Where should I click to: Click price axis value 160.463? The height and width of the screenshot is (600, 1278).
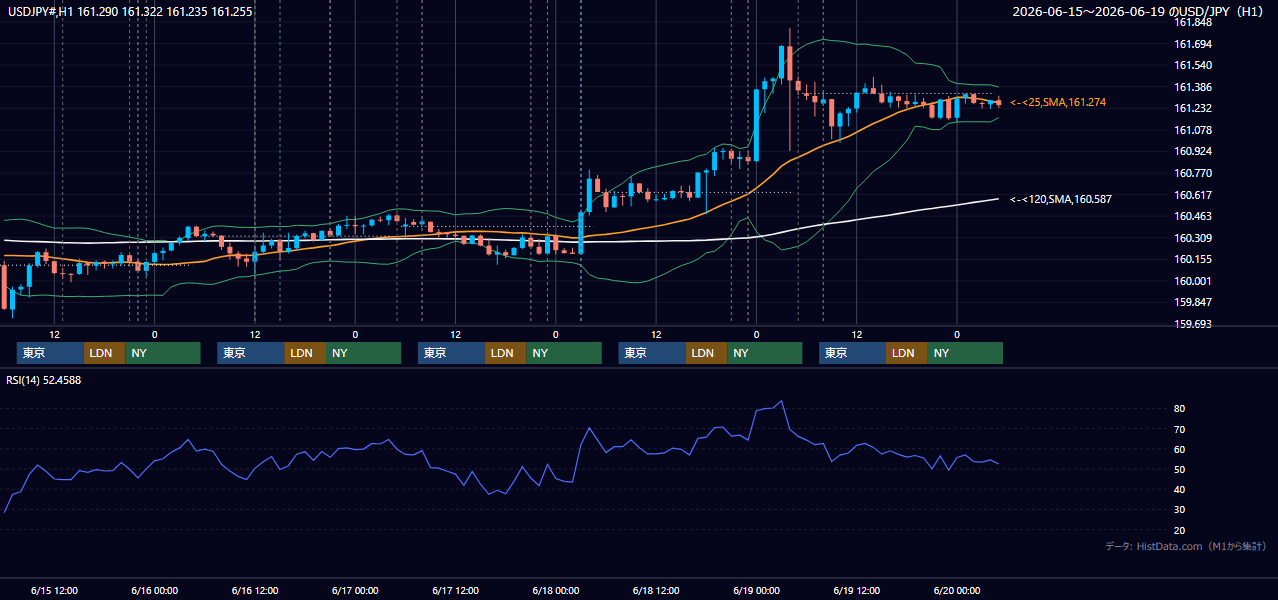[1193, 216]
